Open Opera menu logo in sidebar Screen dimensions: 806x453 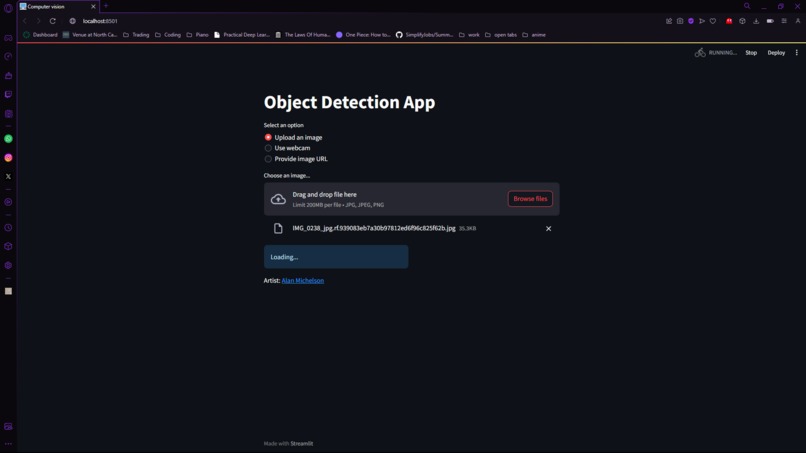pyautogui.click(x=8, y=7)
